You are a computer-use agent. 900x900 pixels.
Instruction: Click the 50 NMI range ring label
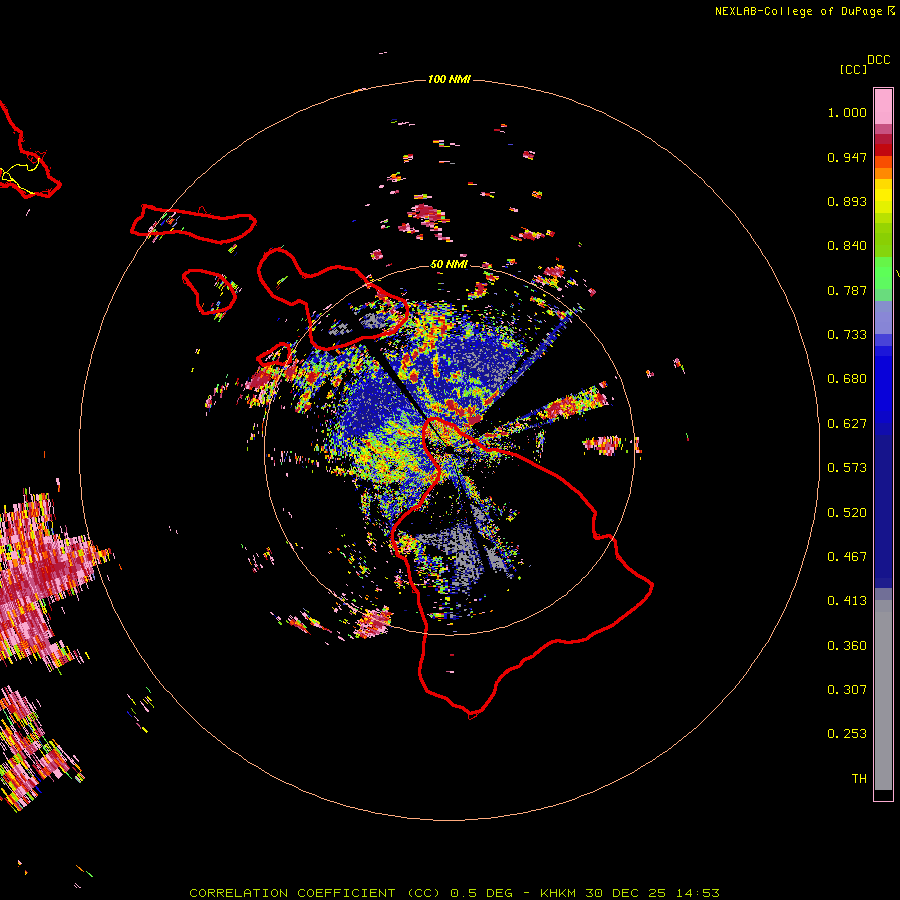coord(449,264)
